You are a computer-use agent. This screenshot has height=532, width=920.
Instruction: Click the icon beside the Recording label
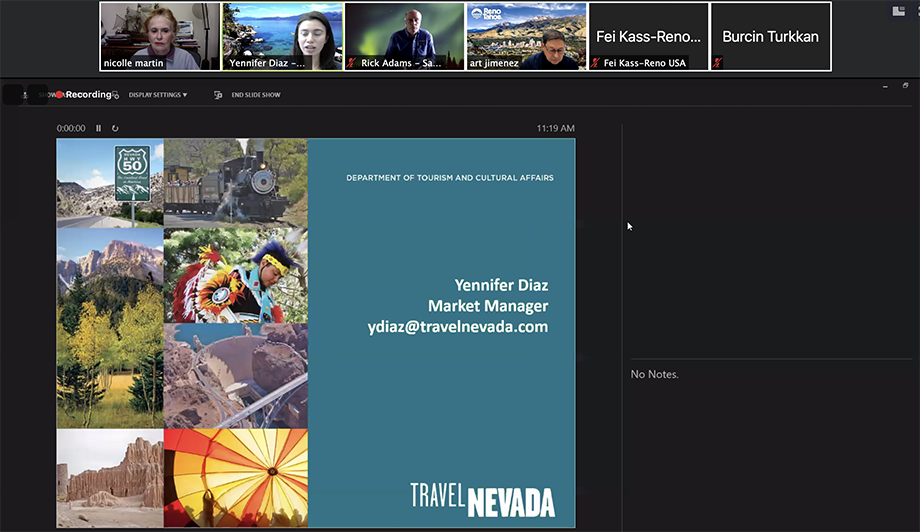116,95
